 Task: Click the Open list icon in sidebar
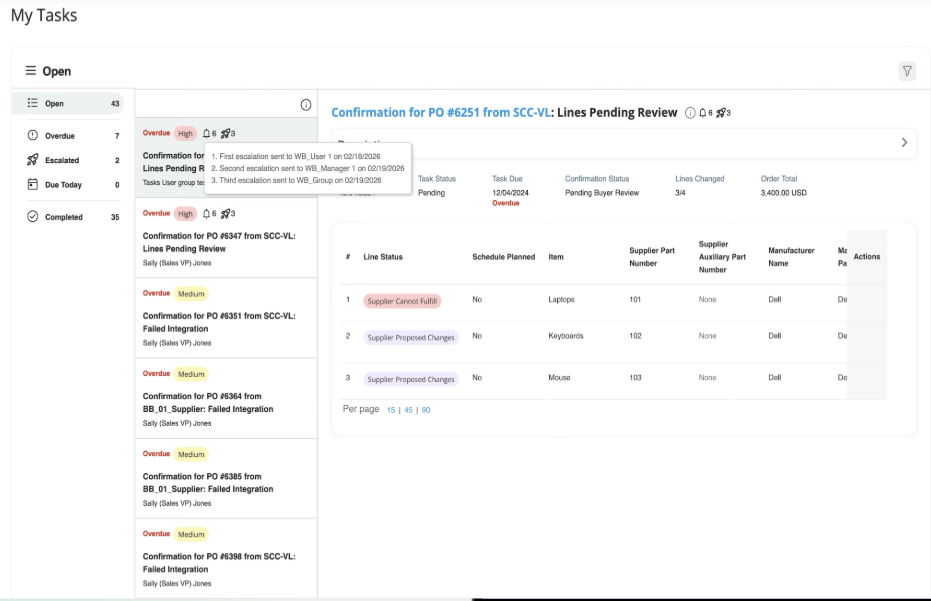tap(33, 103)
